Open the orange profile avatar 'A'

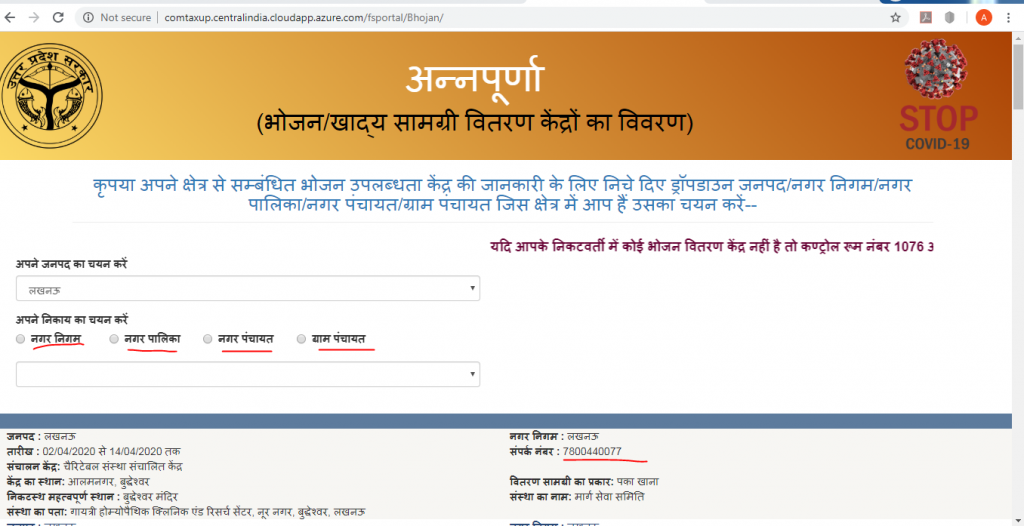tap(983, 18)
